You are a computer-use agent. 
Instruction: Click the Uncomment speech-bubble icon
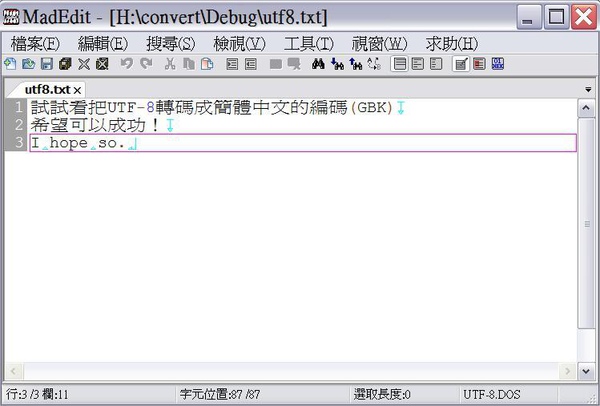(x=294, y=64)
